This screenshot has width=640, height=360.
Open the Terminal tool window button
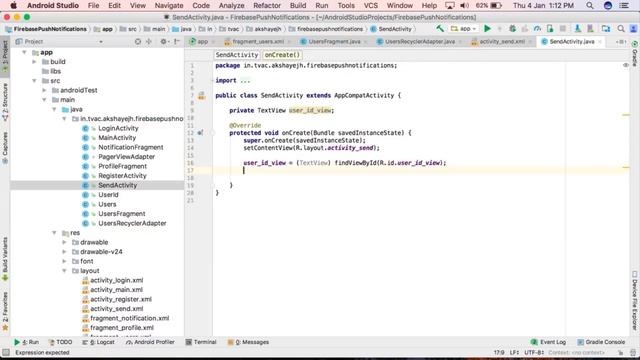click(201, 342)
